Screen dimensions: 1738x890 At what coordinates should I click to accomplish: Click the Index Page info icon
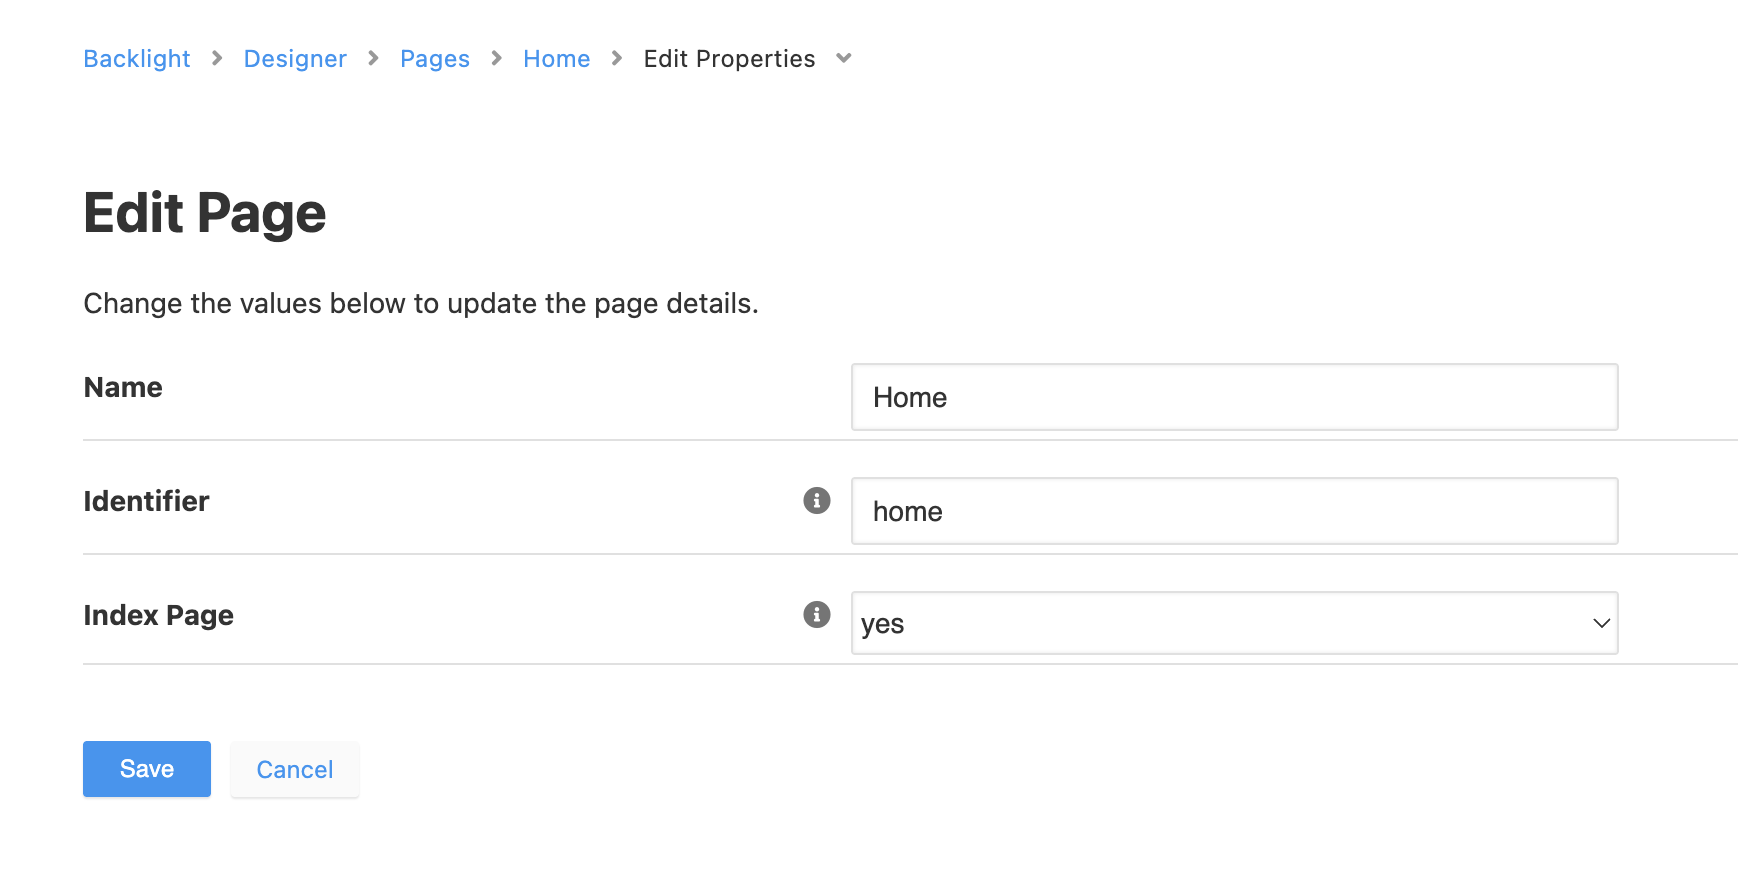[x=817, y=614]
